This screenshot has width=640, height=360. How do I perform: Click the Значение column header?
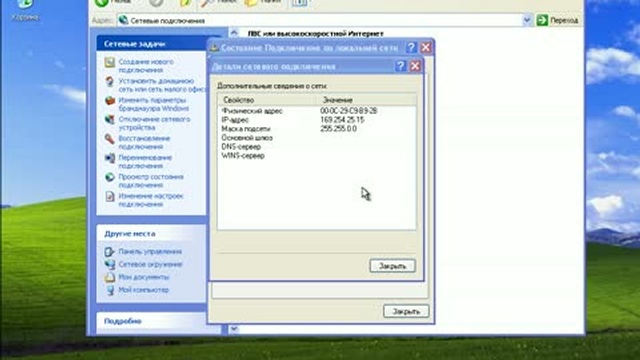pyautogui.click(x=366, y=100)
